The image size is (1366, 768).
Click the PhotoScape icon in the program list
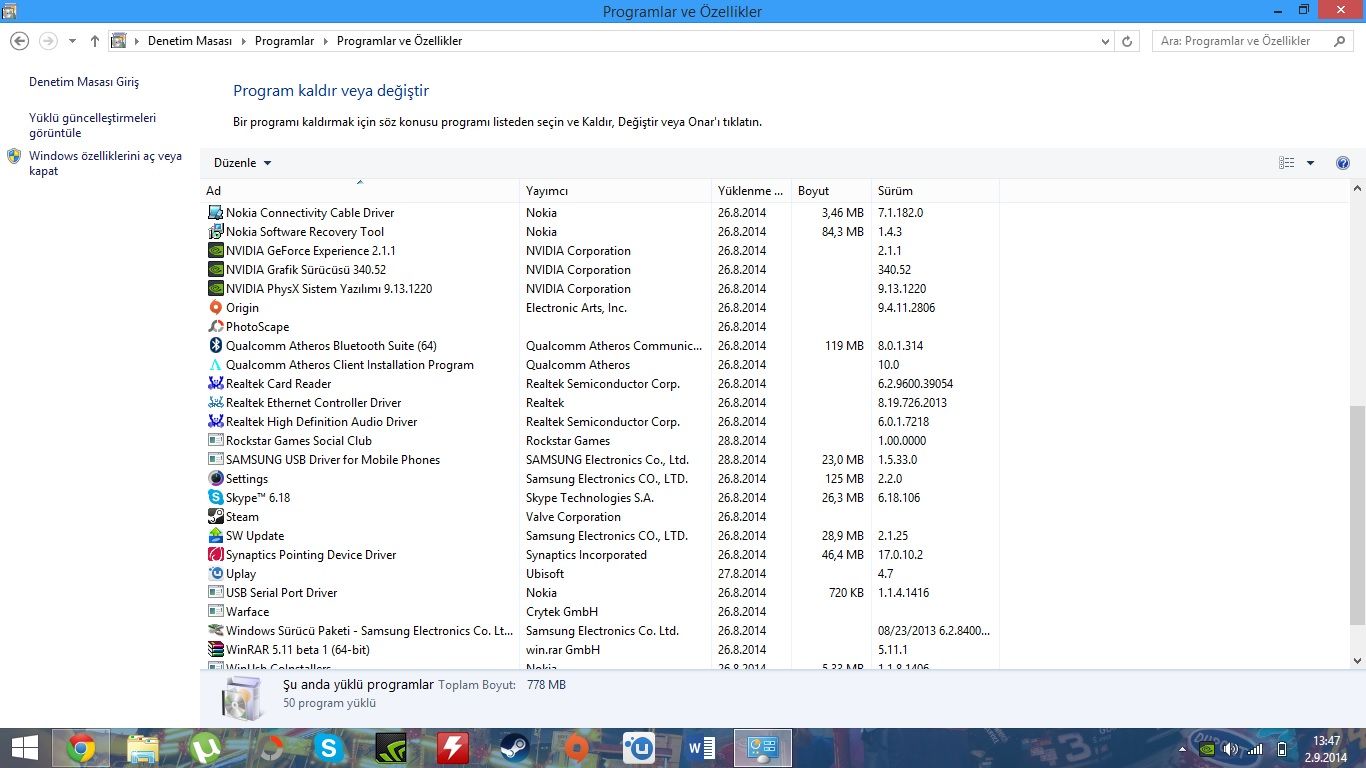[x=215, y=327]
